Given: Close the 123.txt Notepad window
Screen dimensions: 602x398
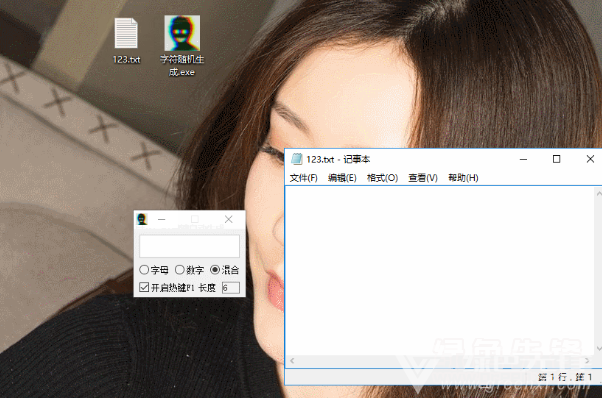Looking at the screenshot, I should click(x=590, y=159).
